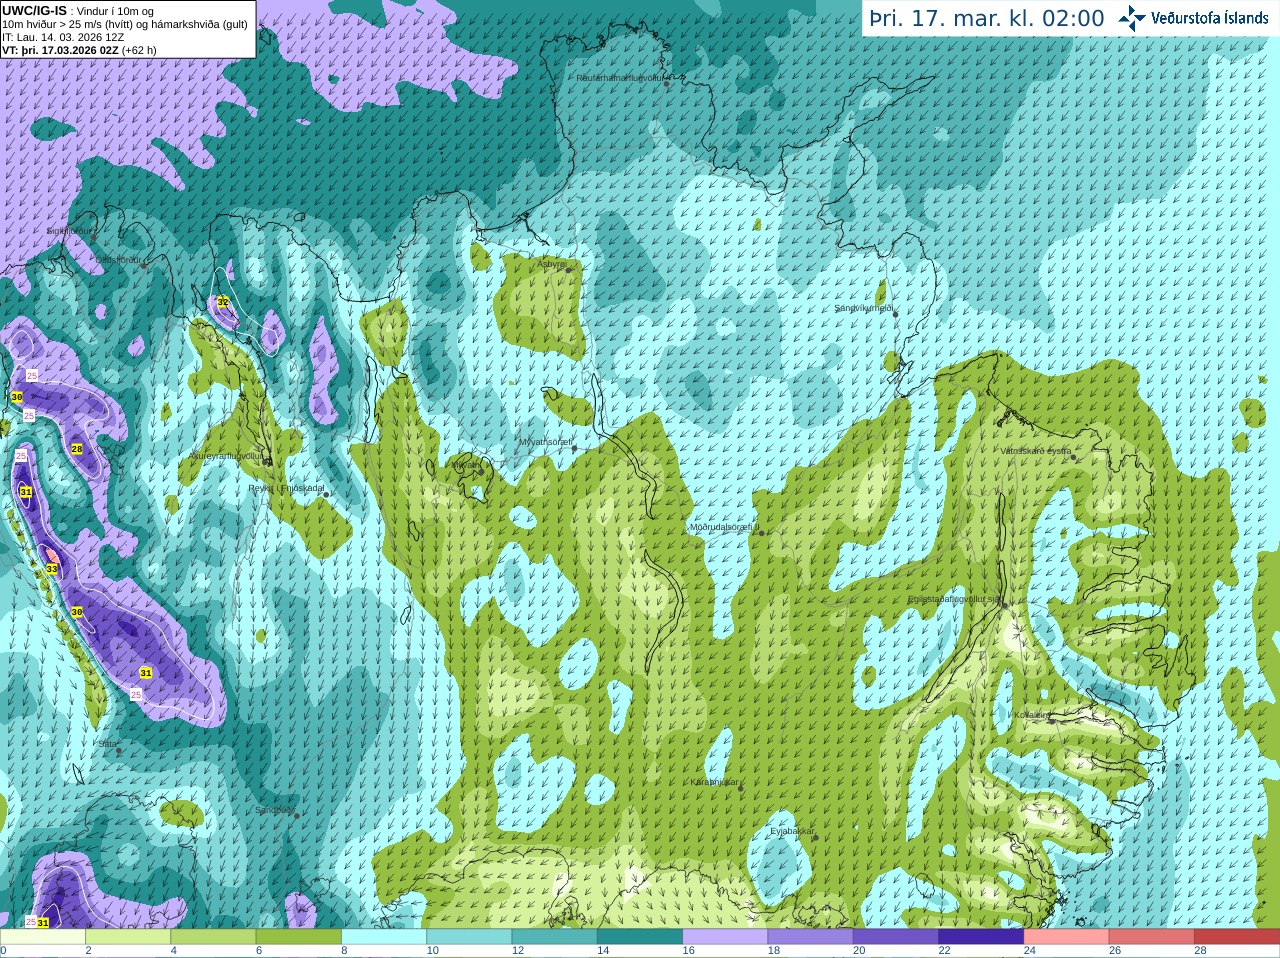Click the Akureyrarflugvöllur station label
This screenshot has height=958, width=1280.
(226, 455)
